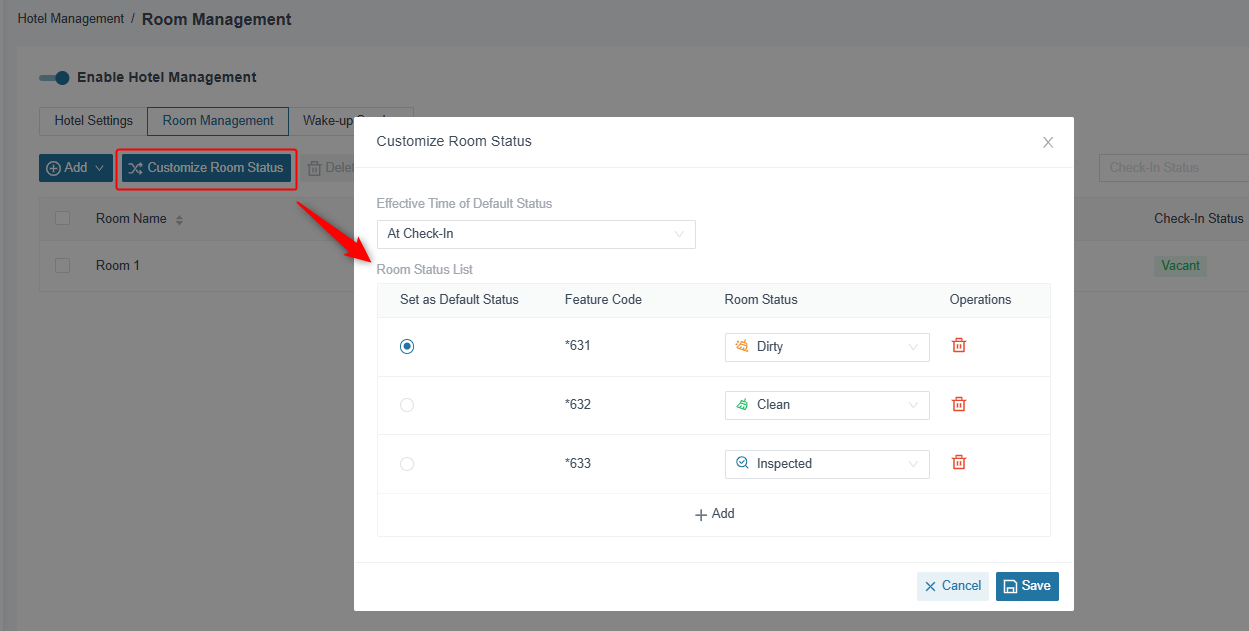Toggle Enable Hotel Management switch
The height and width of the screenshot is (631, 1249).
tap(54, 77)
